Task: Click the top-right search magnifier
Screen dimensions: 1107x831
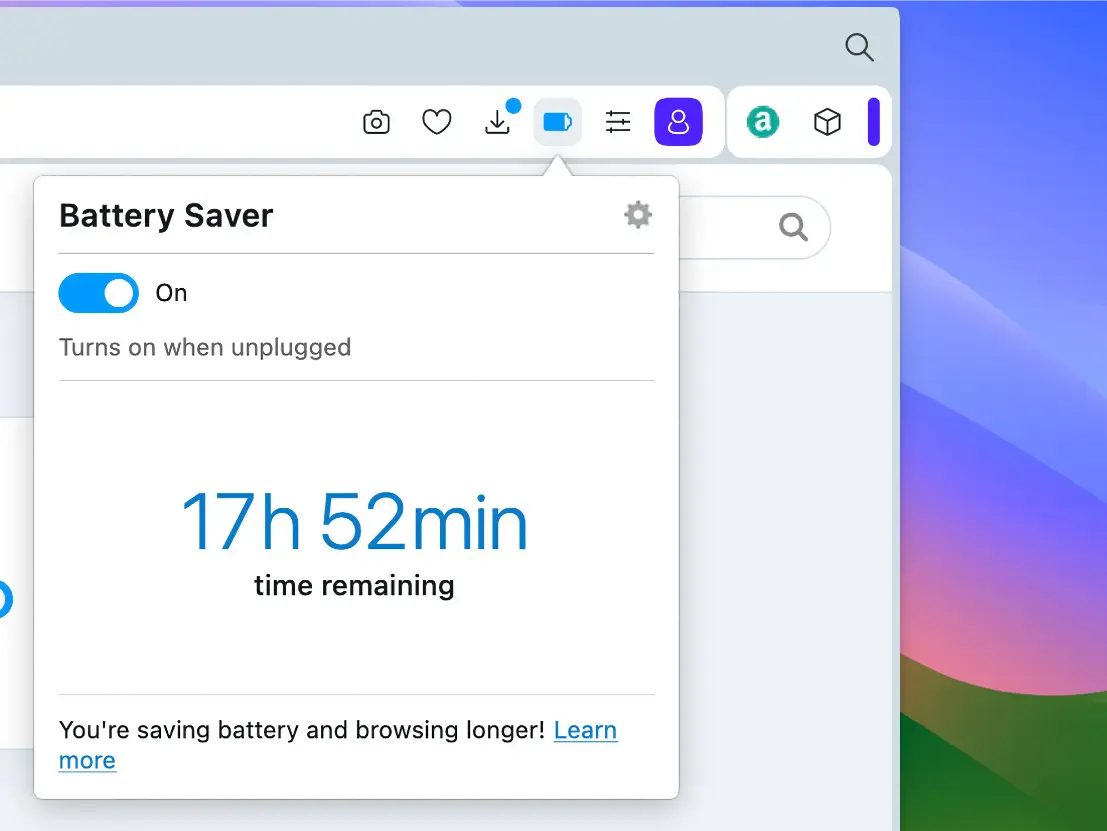Action: (859, 47)
